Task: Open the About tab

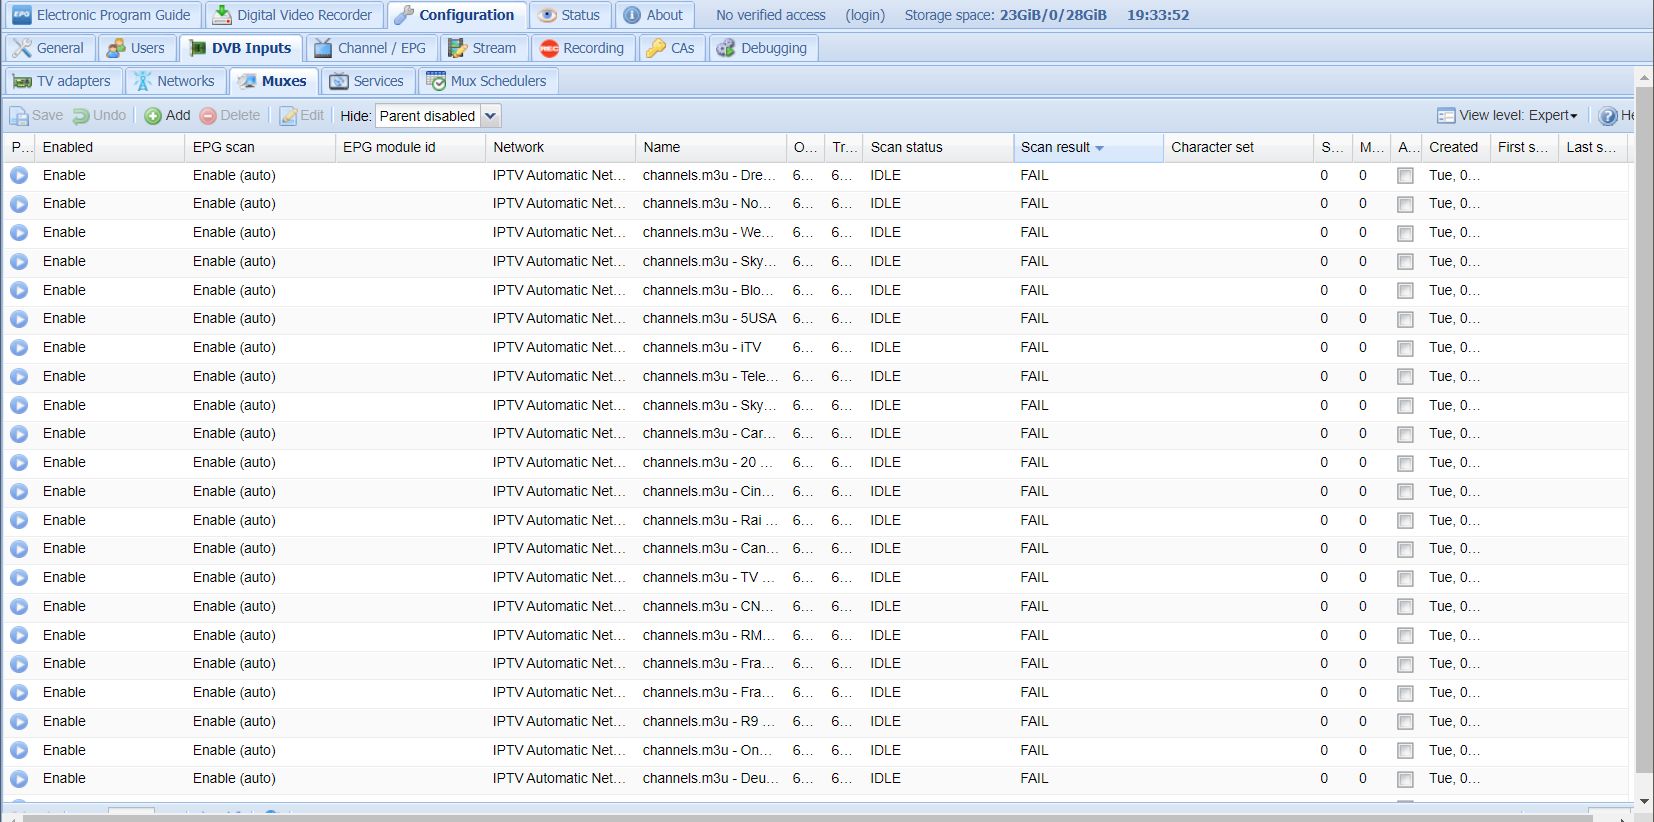Action: (x=653, y=15)
